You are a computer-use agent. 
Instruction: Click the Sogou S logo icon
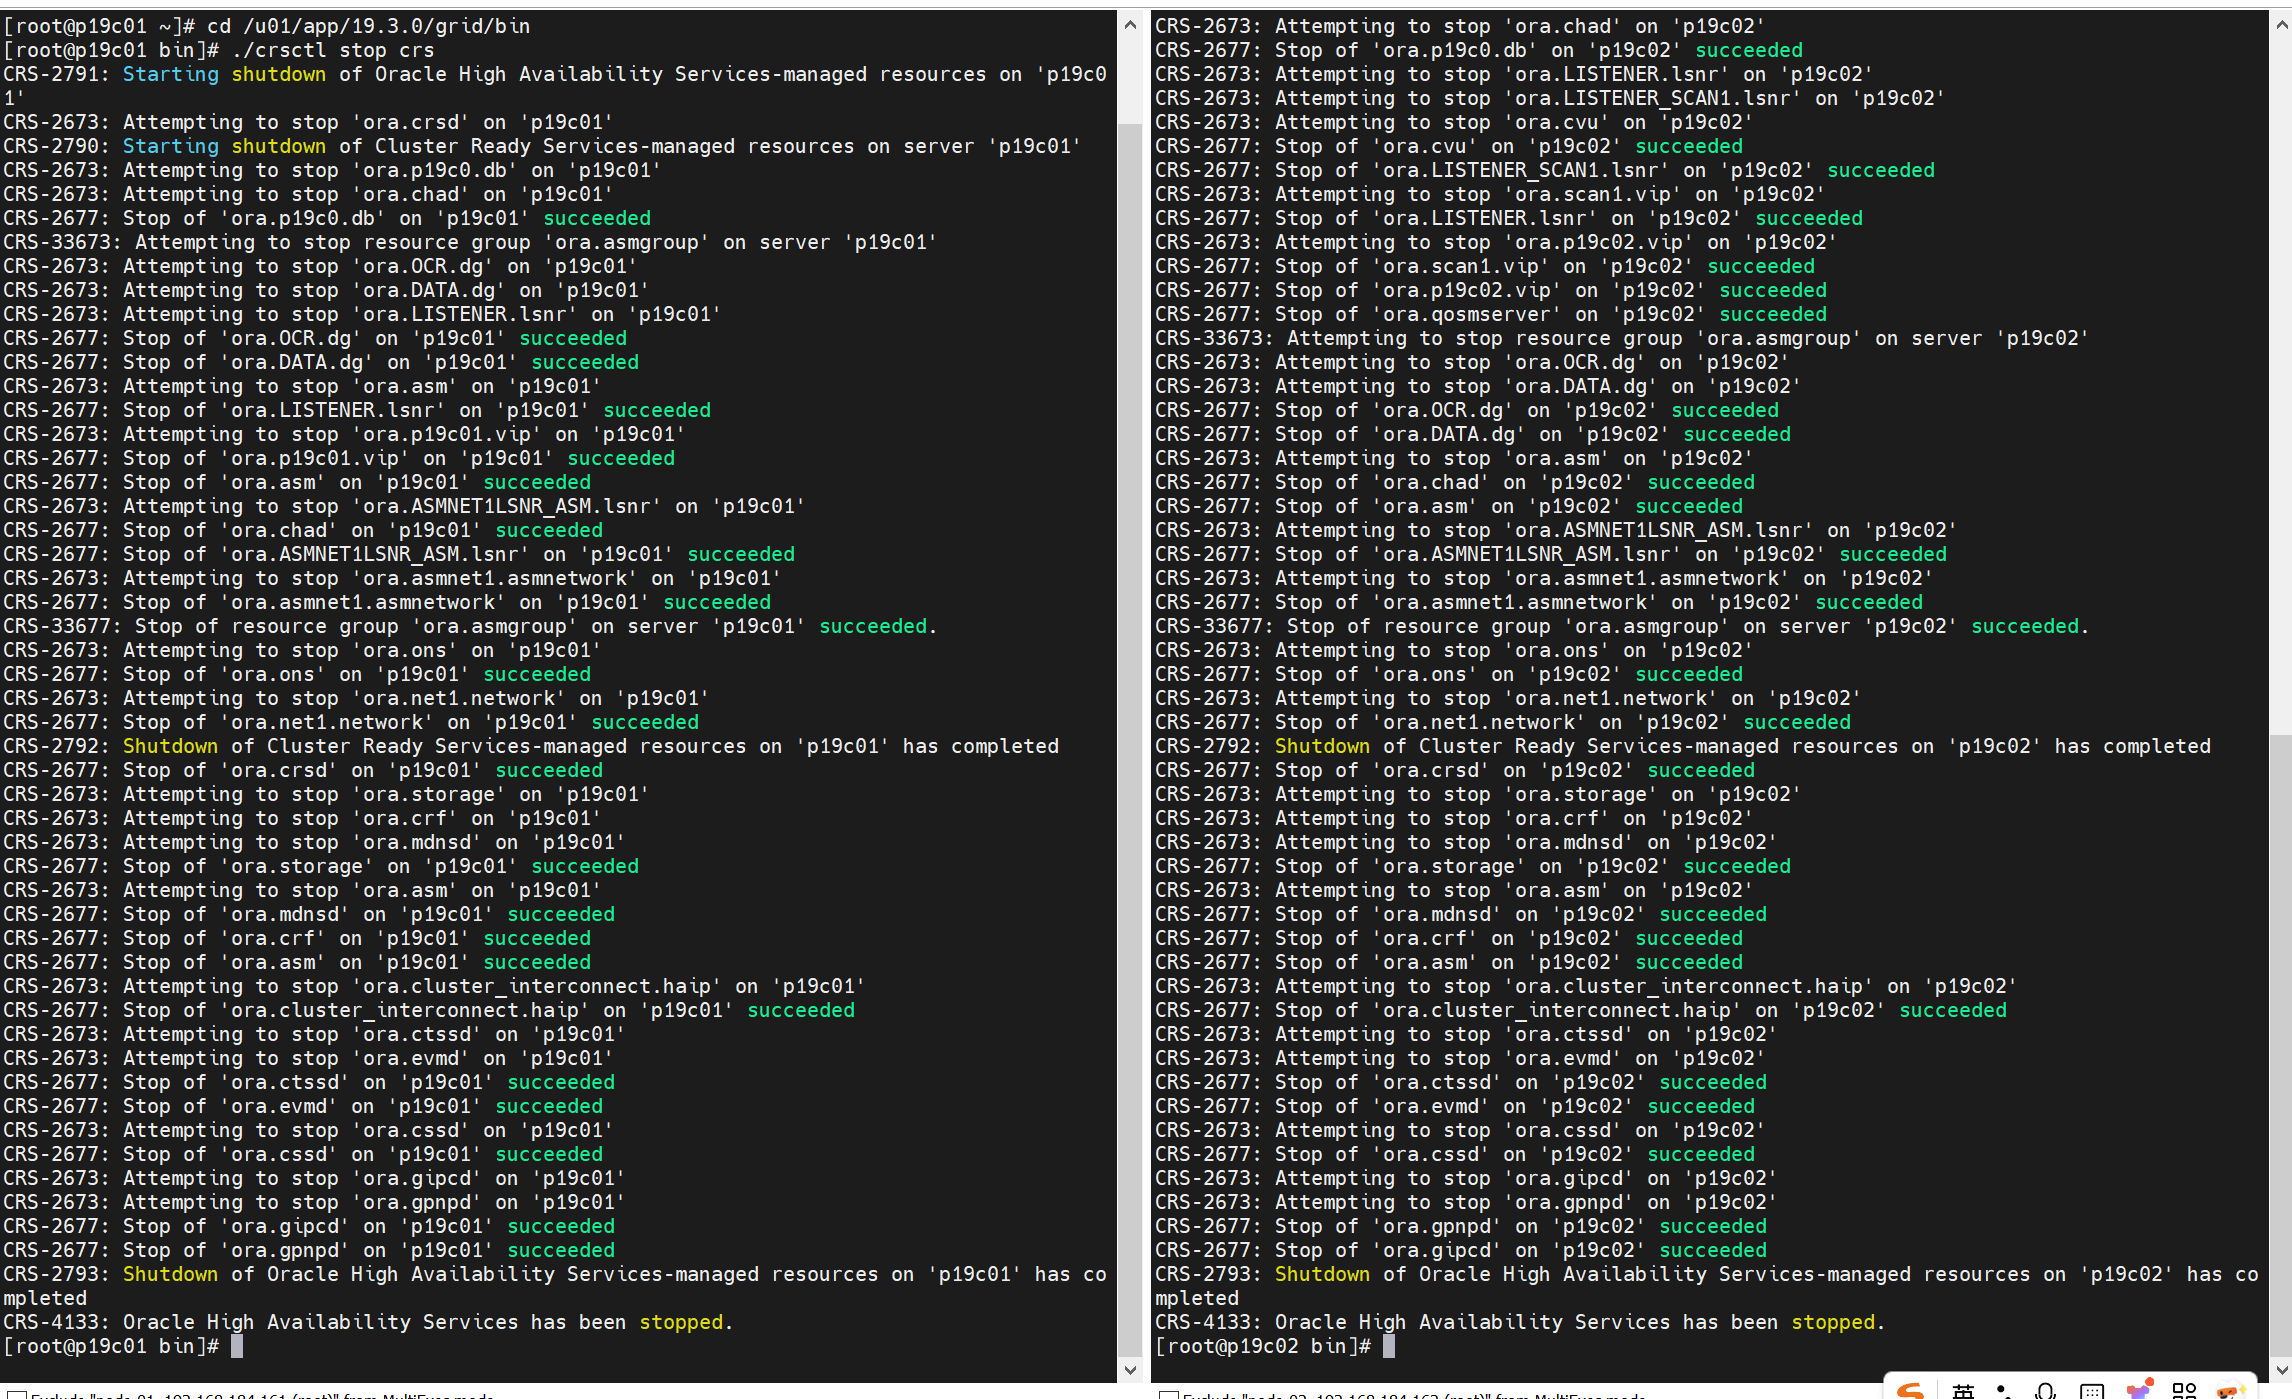(1910, 1391)
